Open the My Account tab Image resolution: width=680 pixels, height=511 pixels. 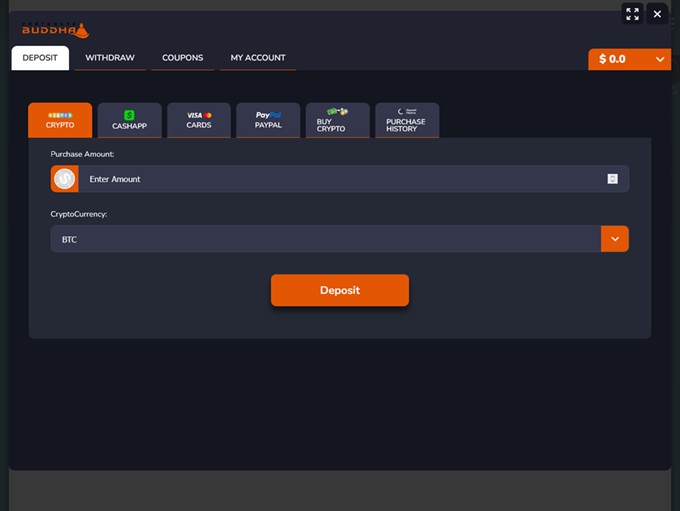pyautogui.click(x=258, y=58)
